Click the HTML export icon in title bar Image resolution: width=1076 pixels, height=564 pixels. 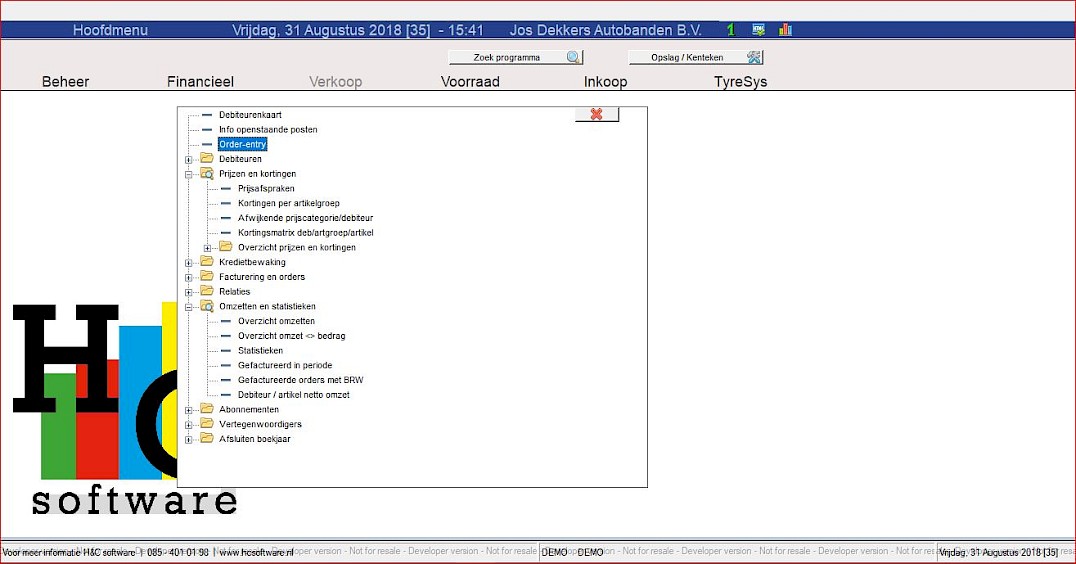click(x=758, y=30)
